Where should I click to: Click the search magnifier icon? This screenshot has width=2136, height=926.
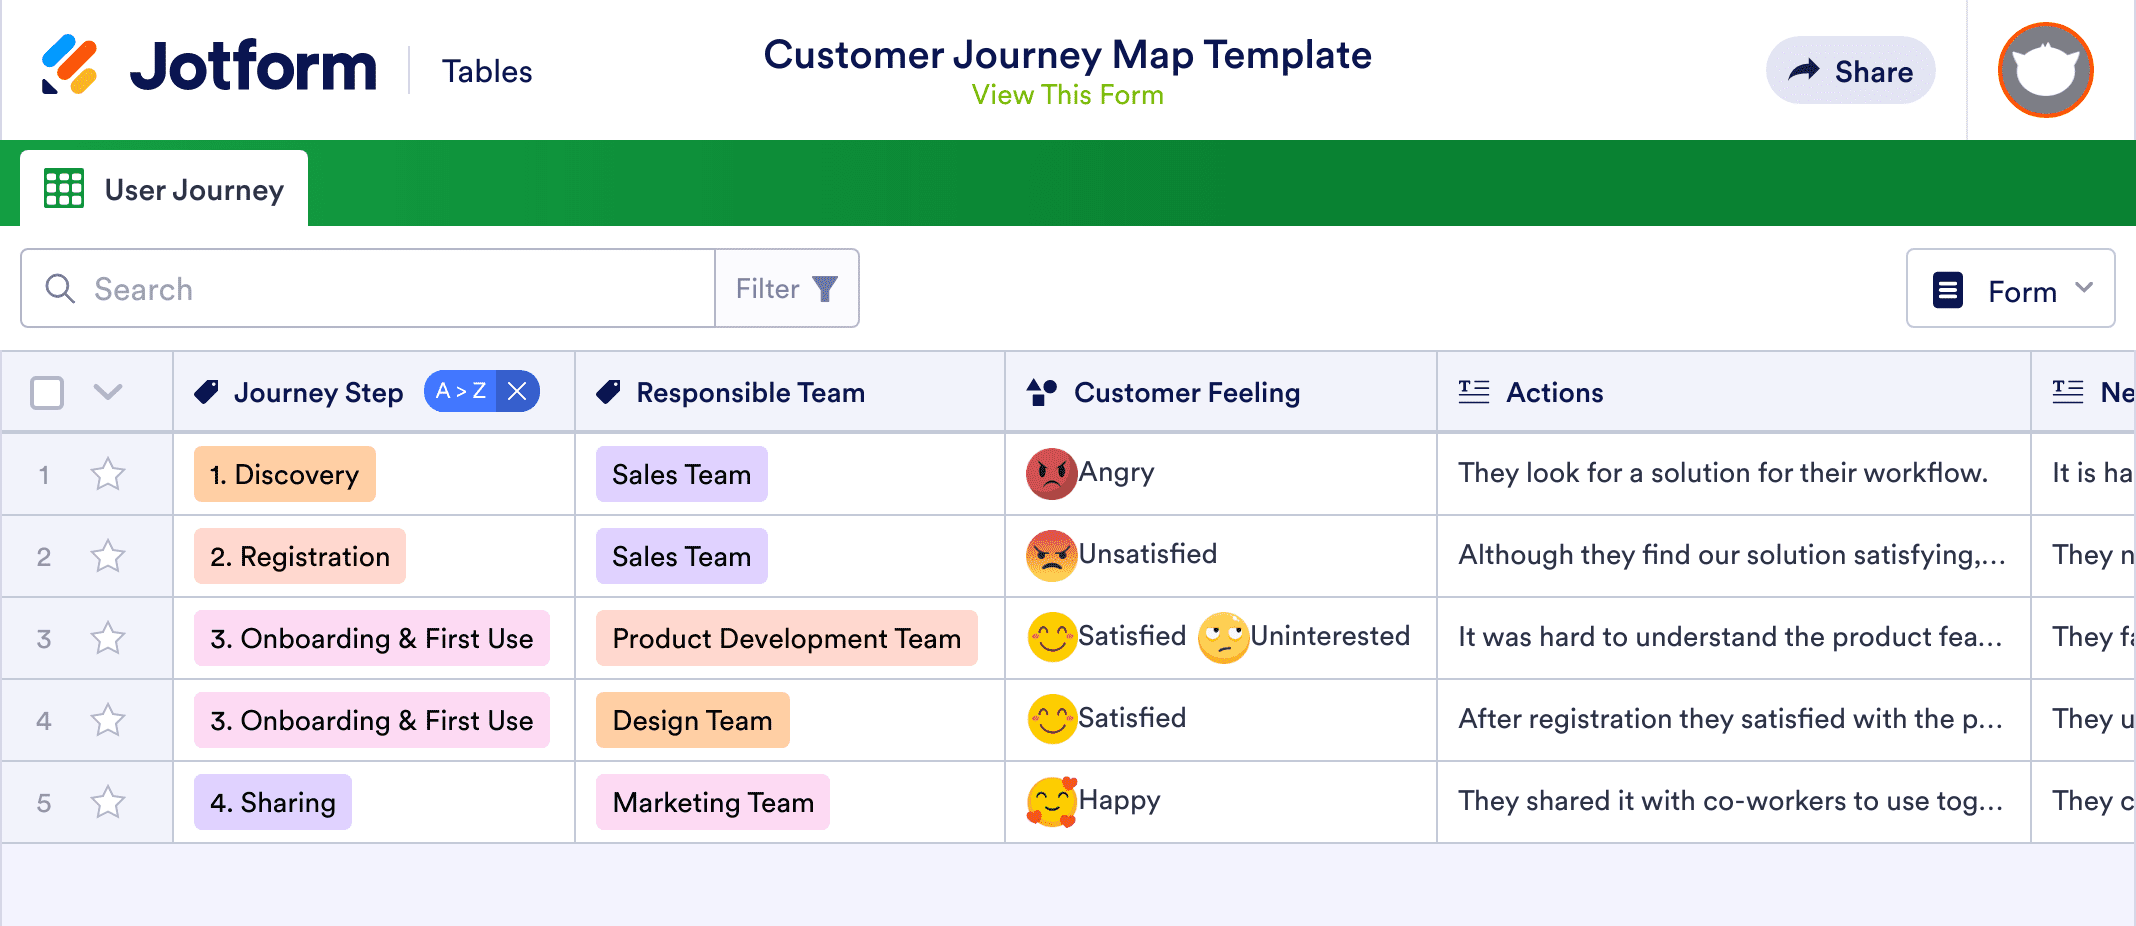tap(60, 288)
